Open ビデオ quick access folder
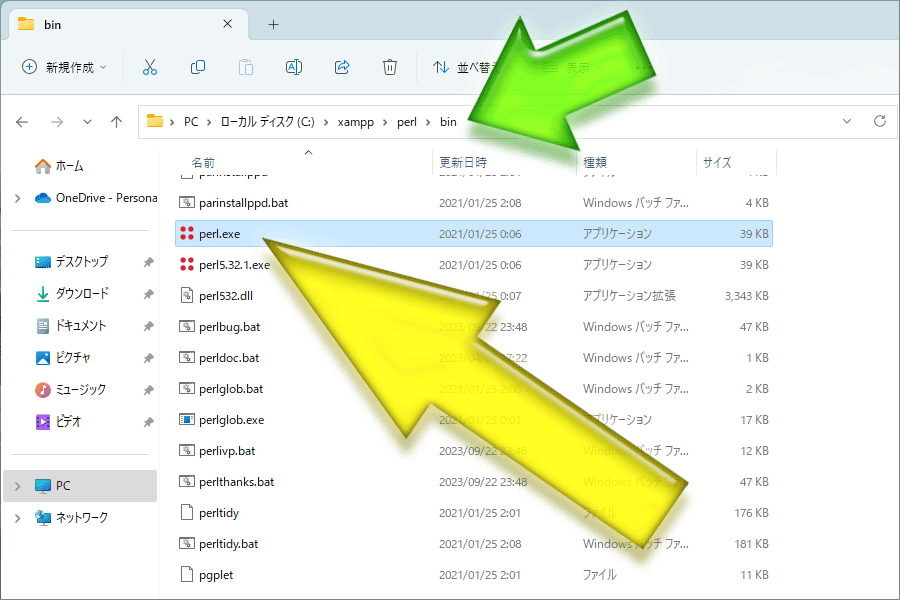Viewport: 900px width, 600px height. (59, 422)
